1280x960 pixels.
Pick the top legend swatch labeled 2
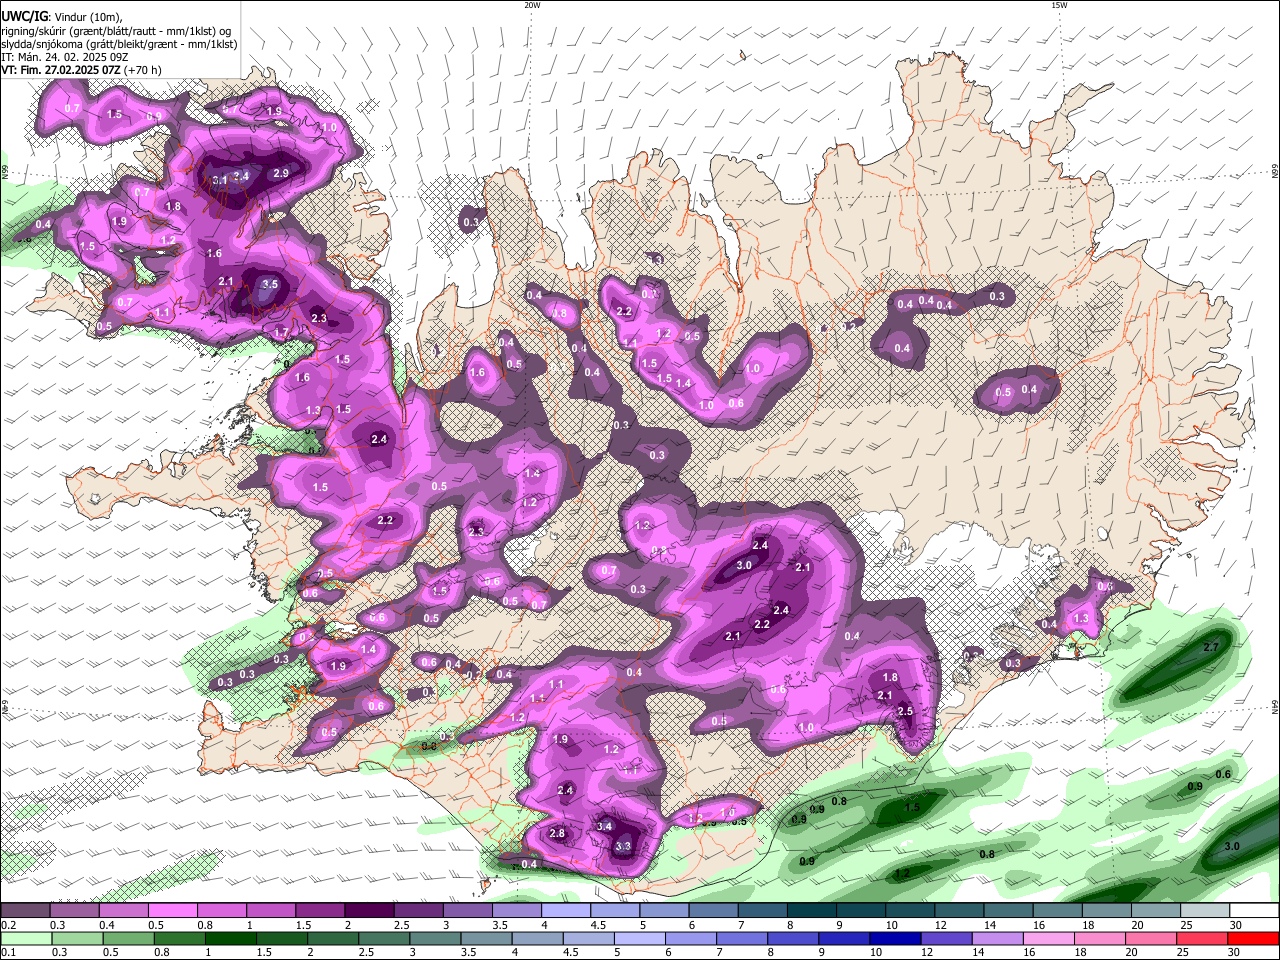[369, 911]
